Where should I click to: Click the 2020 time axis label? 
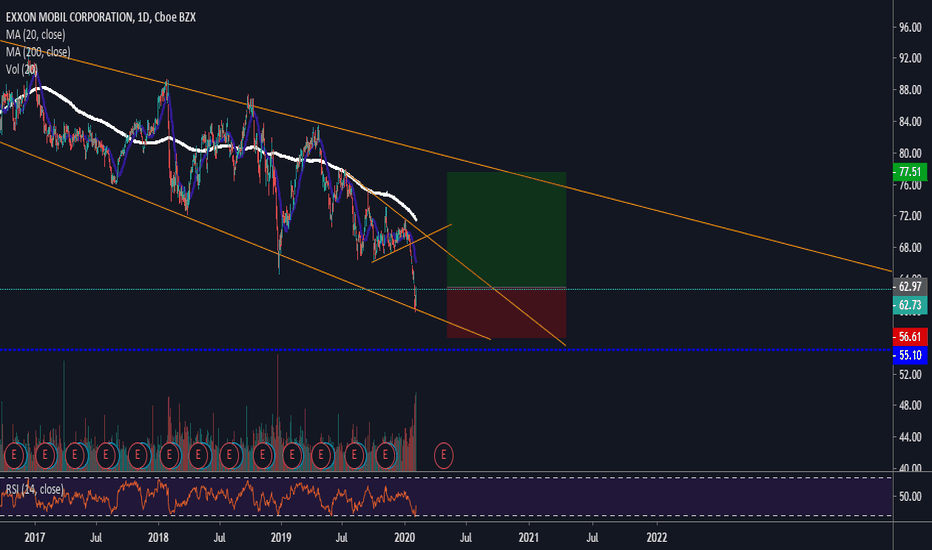[x=405, y=538]
